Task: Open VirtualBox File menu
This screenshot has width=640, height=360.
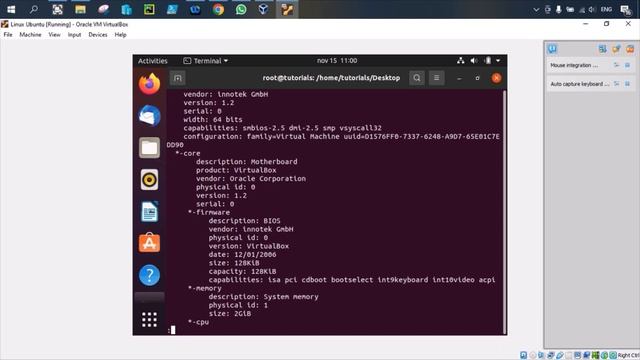Action: tap(8, 35)
